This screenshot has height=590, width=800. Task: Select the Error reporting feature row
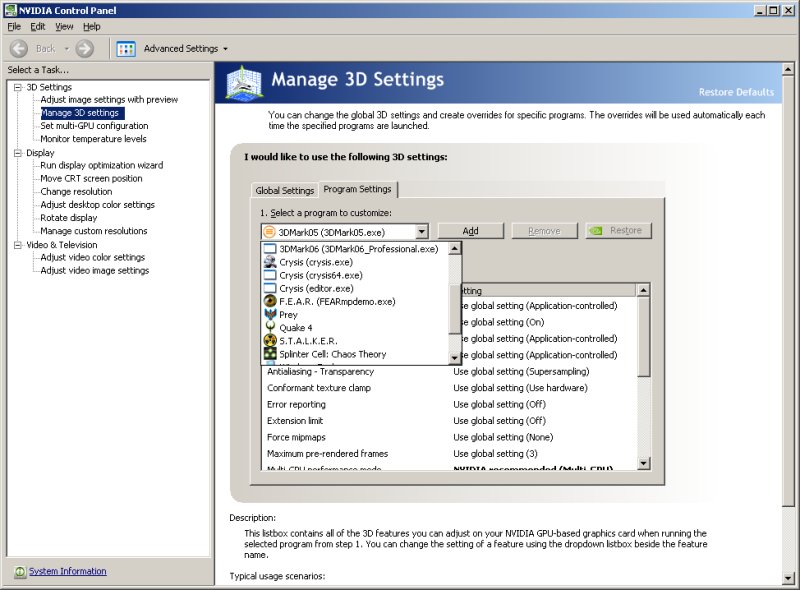449,404
